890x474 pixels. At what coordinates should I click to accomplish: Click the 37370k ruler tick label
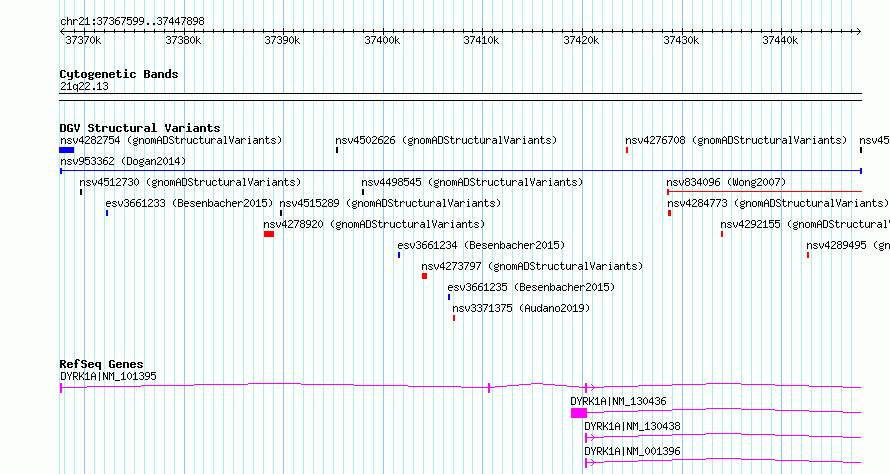[x=83, y=40]
